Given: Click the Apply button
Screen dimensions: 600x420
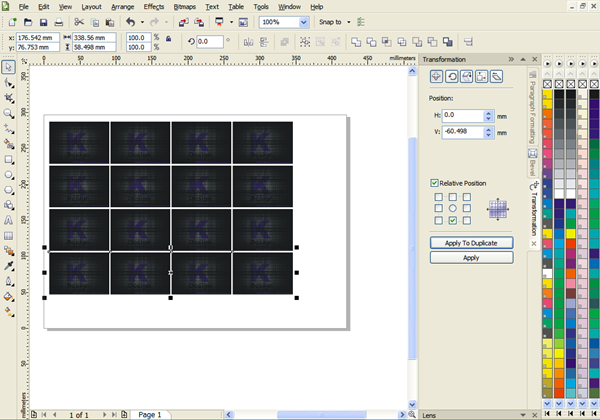Looking at the screenshot, I should pos(471,258).
